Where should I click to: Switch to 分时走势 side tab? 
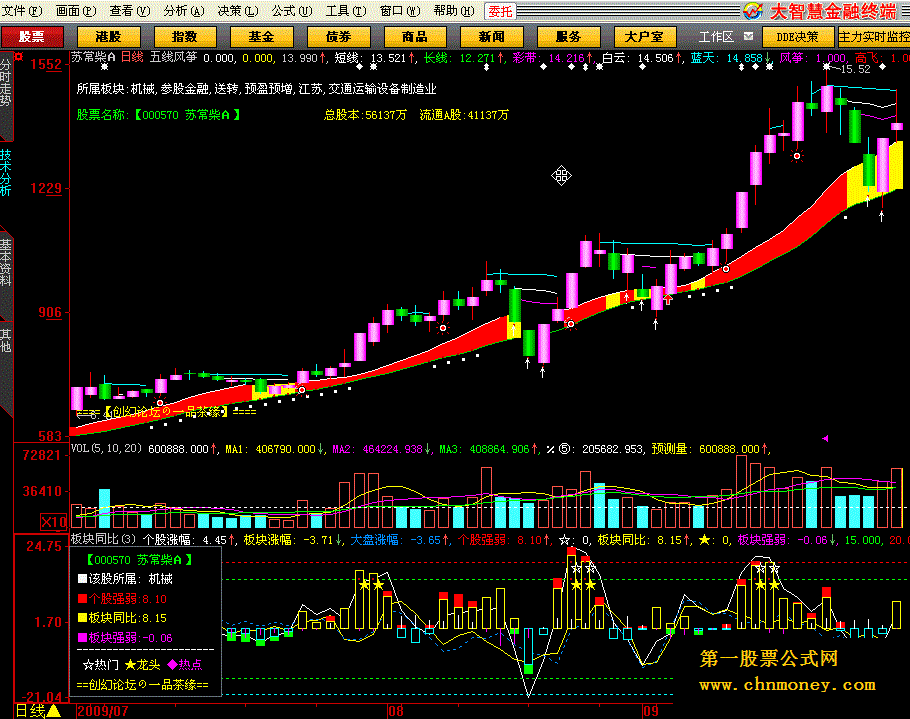pyautogui.click(x=6, y=82)
